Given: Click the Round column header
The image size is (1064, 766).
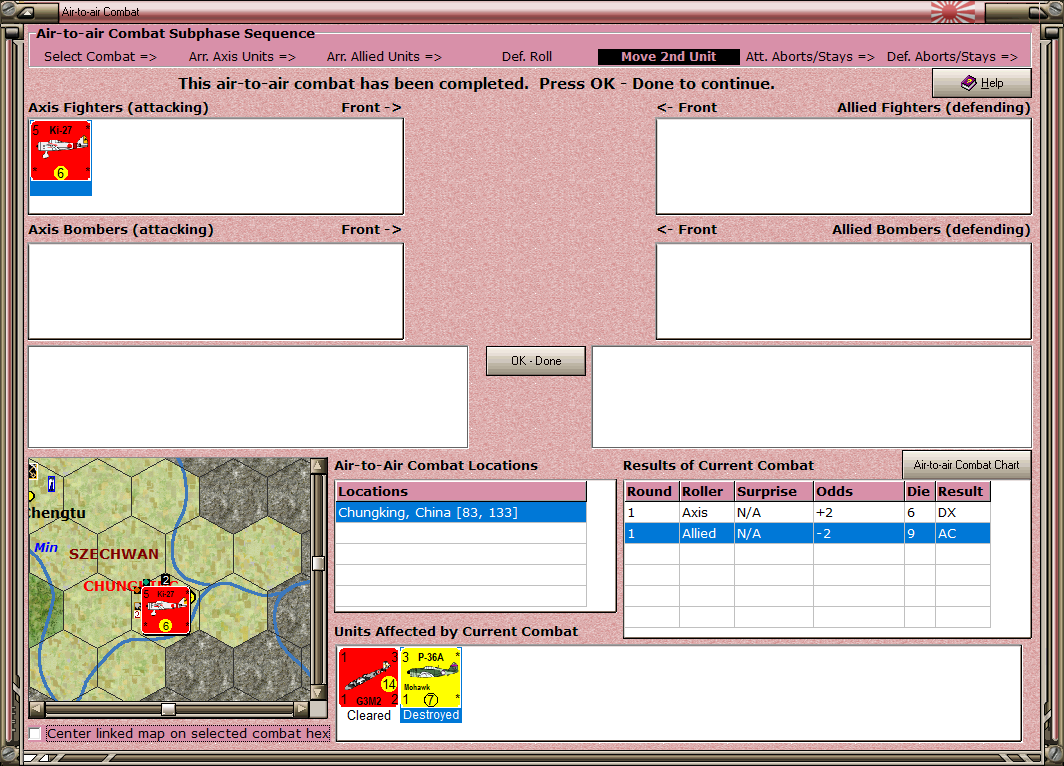Looking at the screenshot, I should pyautogui.click(x=652, y=491).
